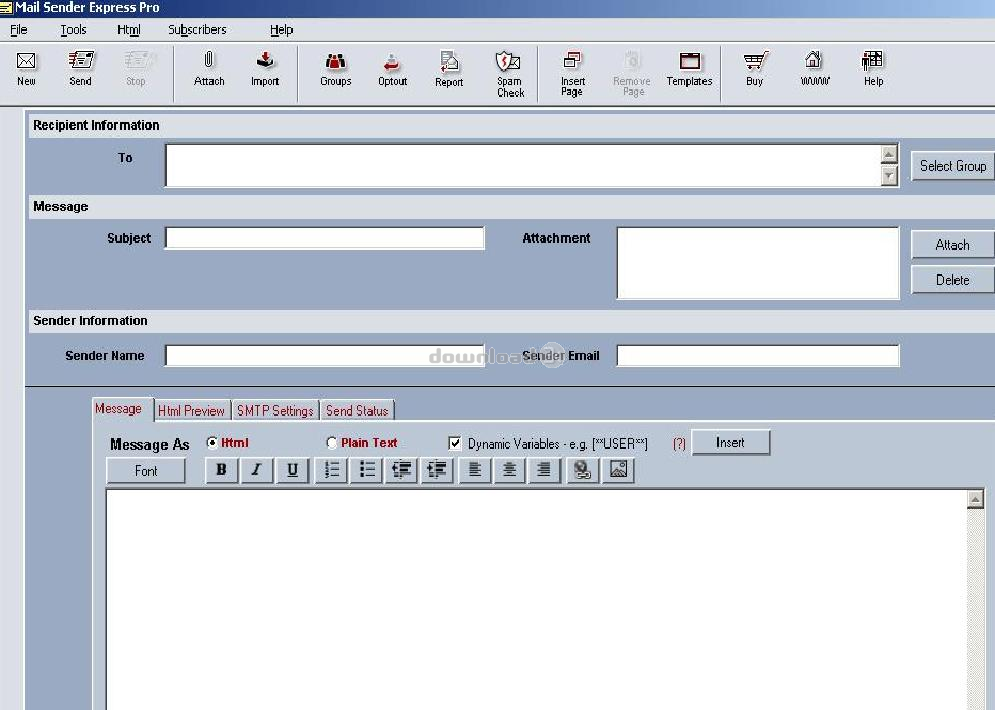
Task: Click the outdent icon
Action: pyautogui.click(x=402, y=470)
